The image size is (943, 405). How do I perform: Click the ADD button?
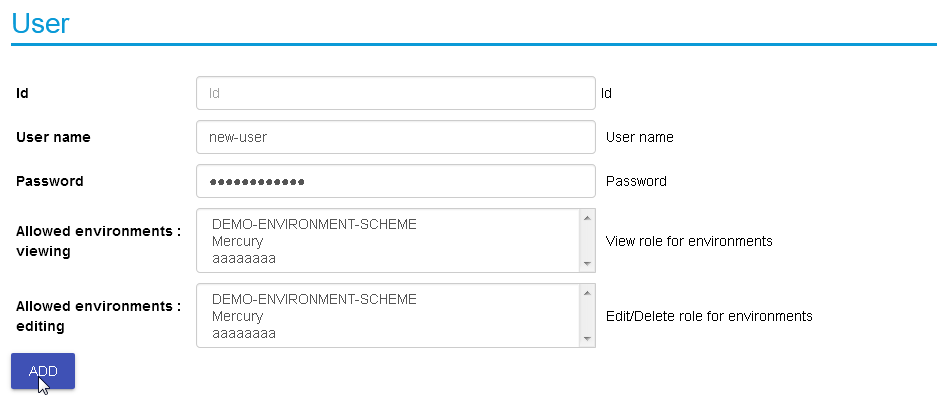coord(43,371)
